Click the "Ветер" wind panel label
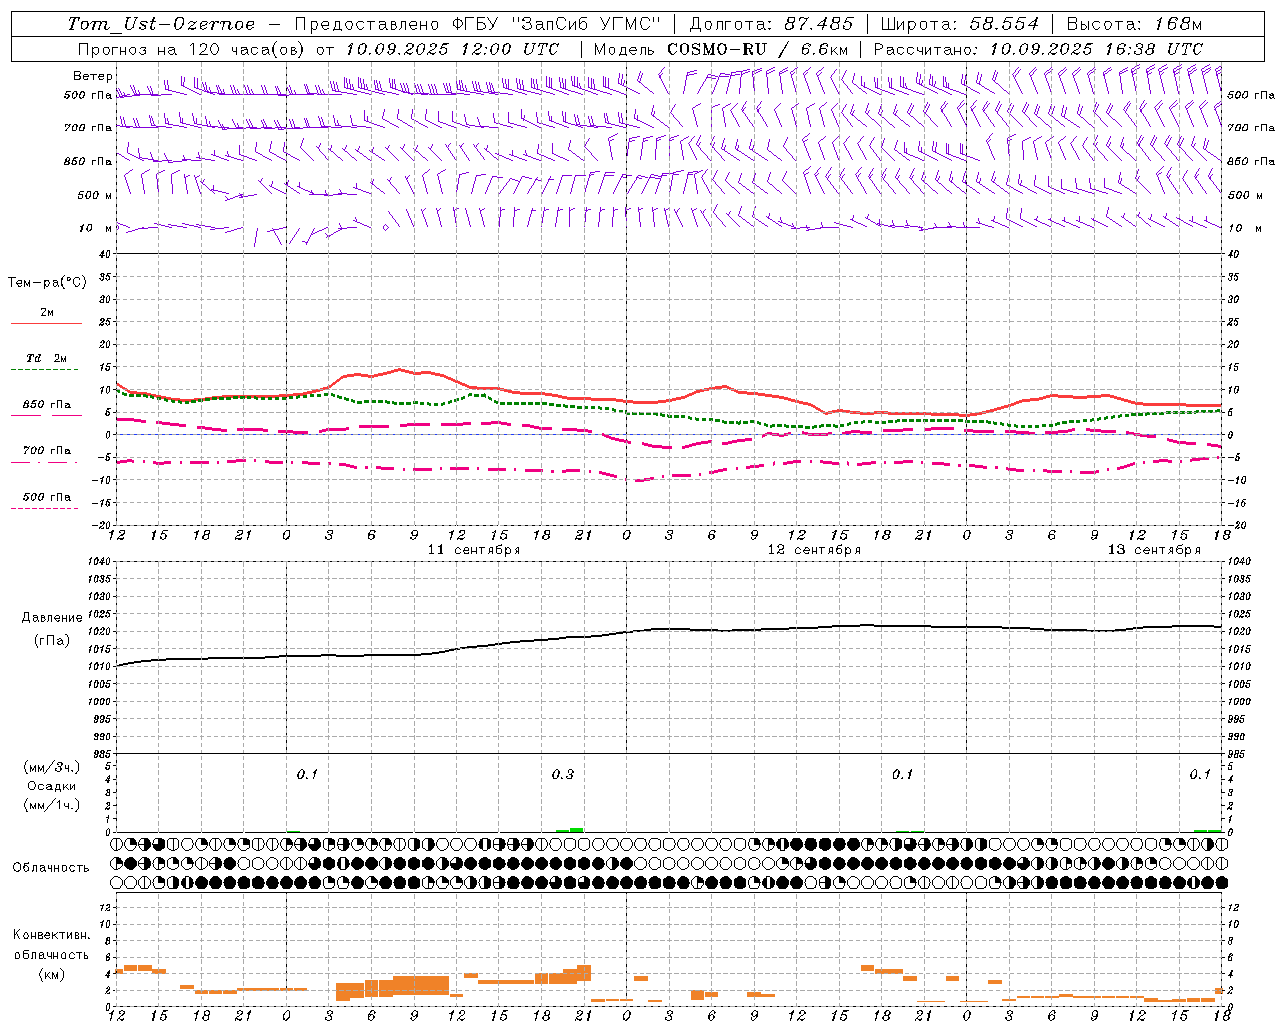 click(x=92, y=76)
